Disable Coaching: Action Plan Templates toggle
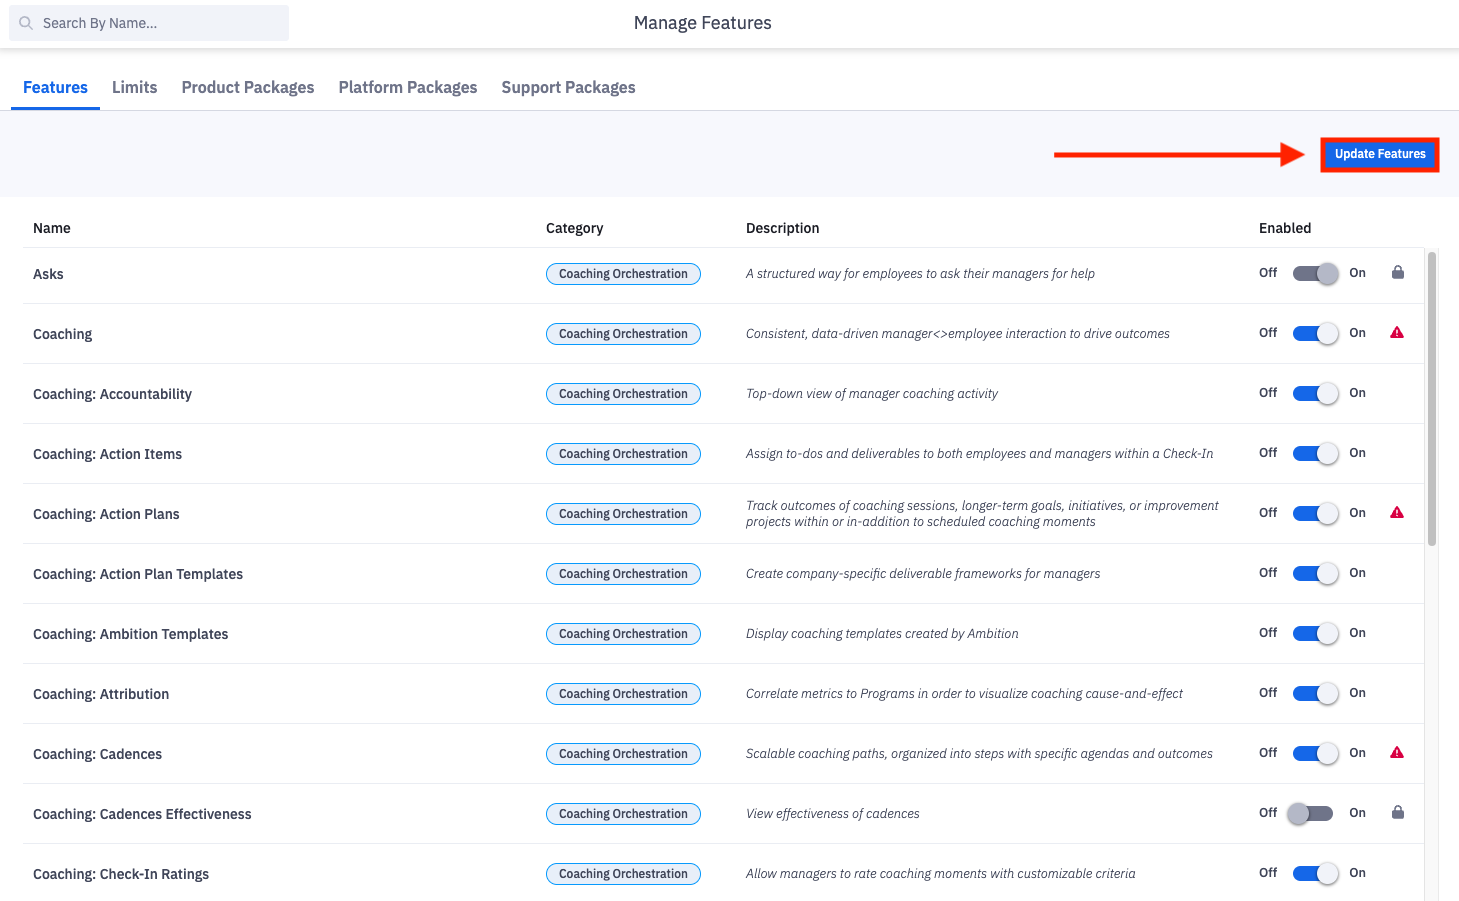The width and height of the screenshot is (1459, 901). pyautogui.click(x=1314, y=573)
